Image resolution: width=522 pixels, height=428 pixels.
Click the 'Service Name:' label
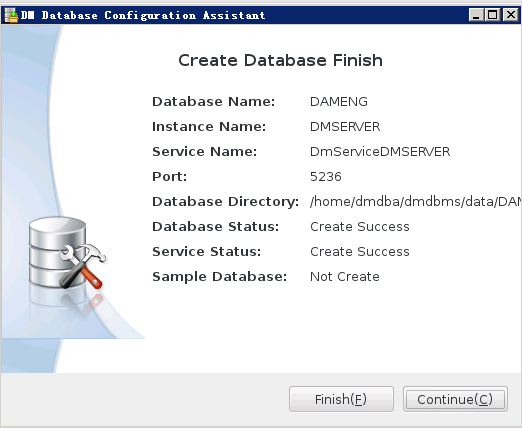pyautogui.click(x=205, y=152)
